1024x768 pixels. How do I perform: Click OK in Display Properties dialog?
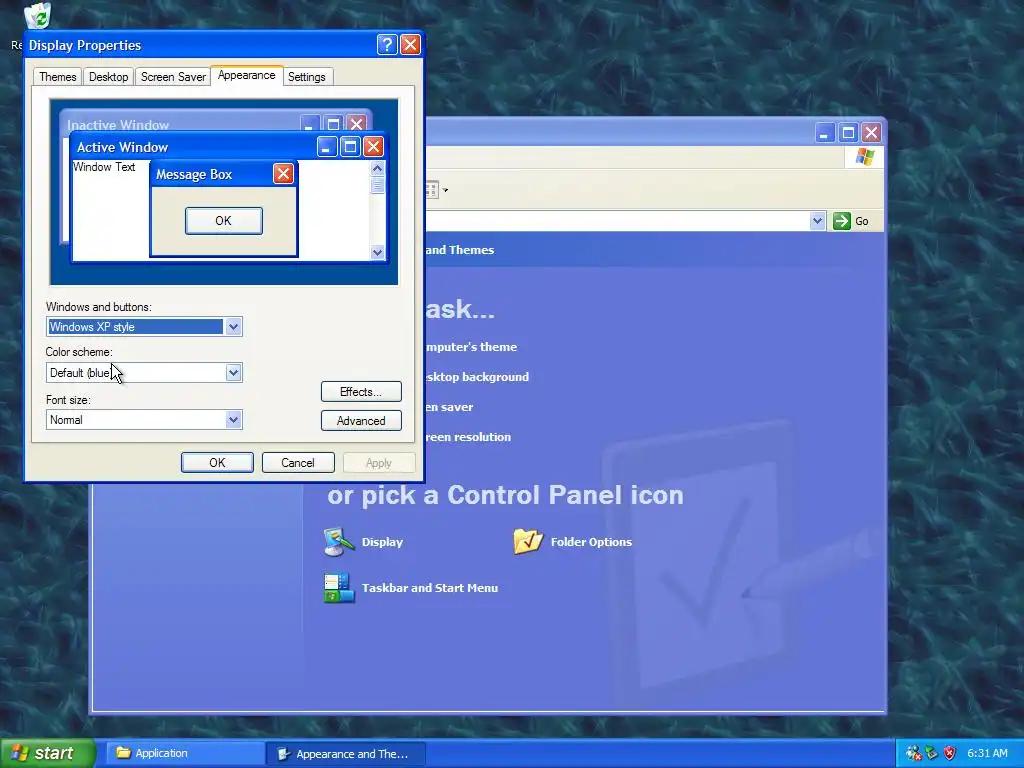tap(217, 462)
